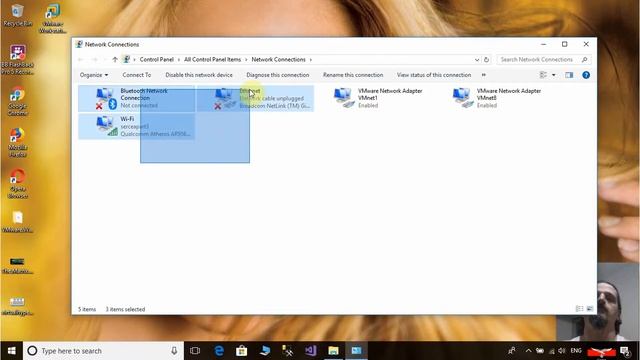Show the preview pane icon
This screenshot has width=640, height=360.
[x=569, y=75]
